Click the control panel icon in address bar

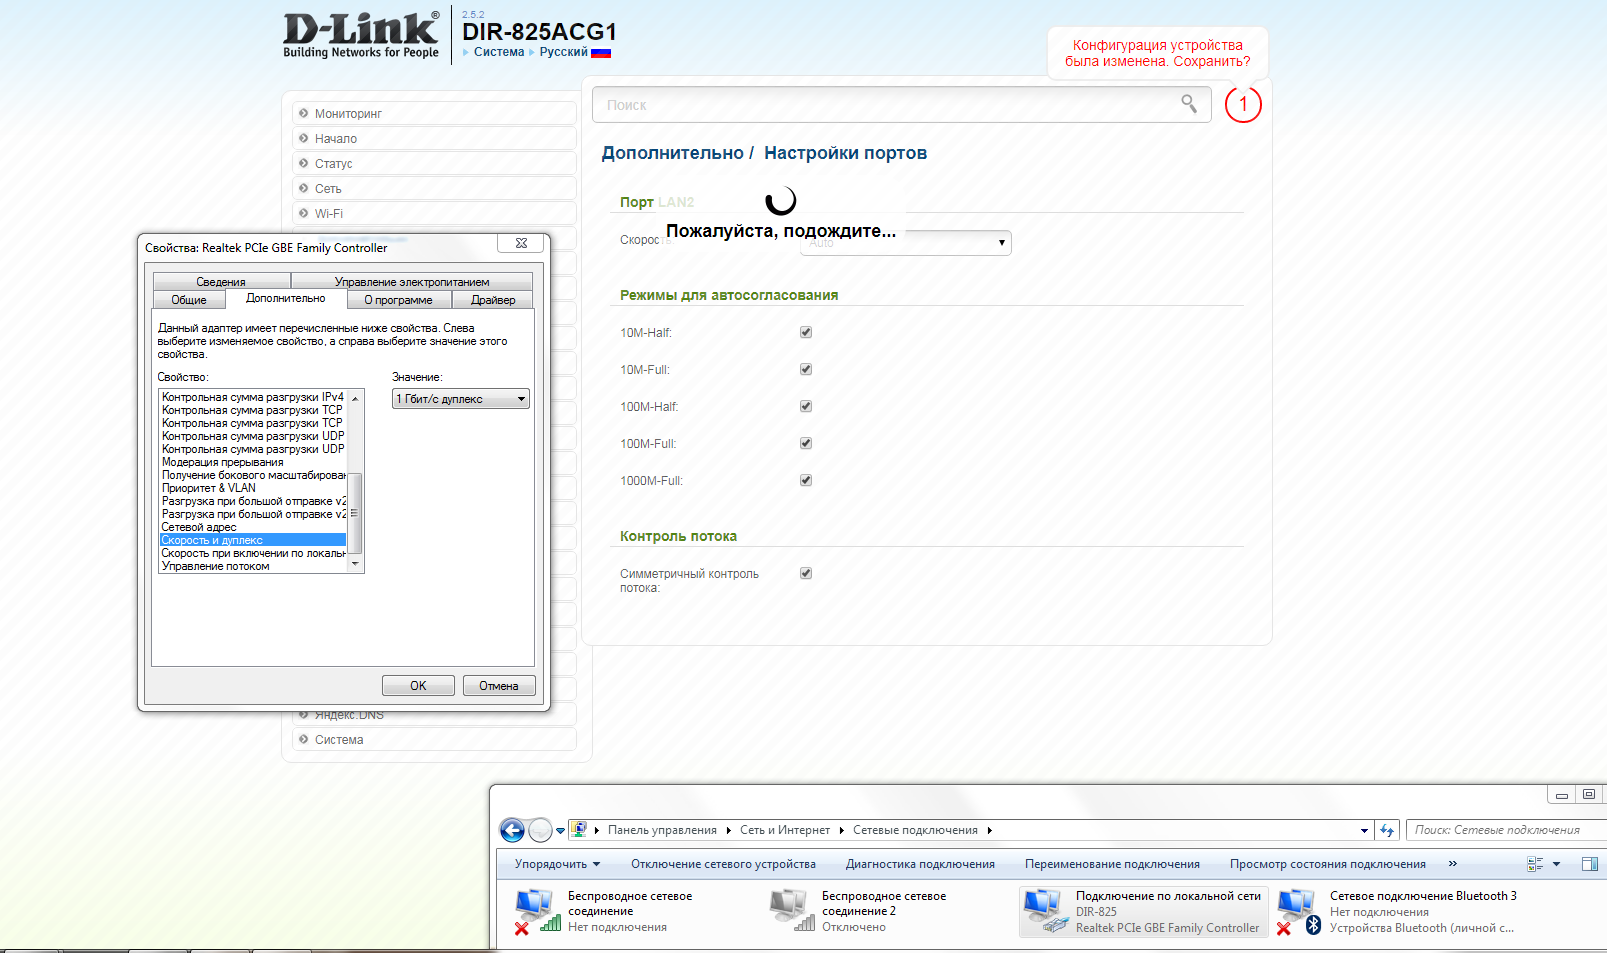click(578, 829)
